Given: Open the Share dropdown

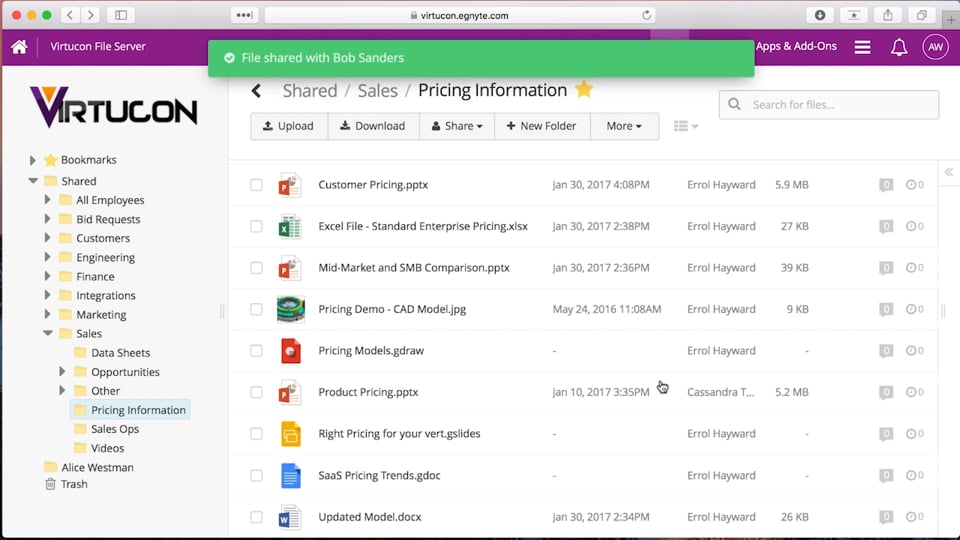Looking at the screenshot, I should pos(456,126).
